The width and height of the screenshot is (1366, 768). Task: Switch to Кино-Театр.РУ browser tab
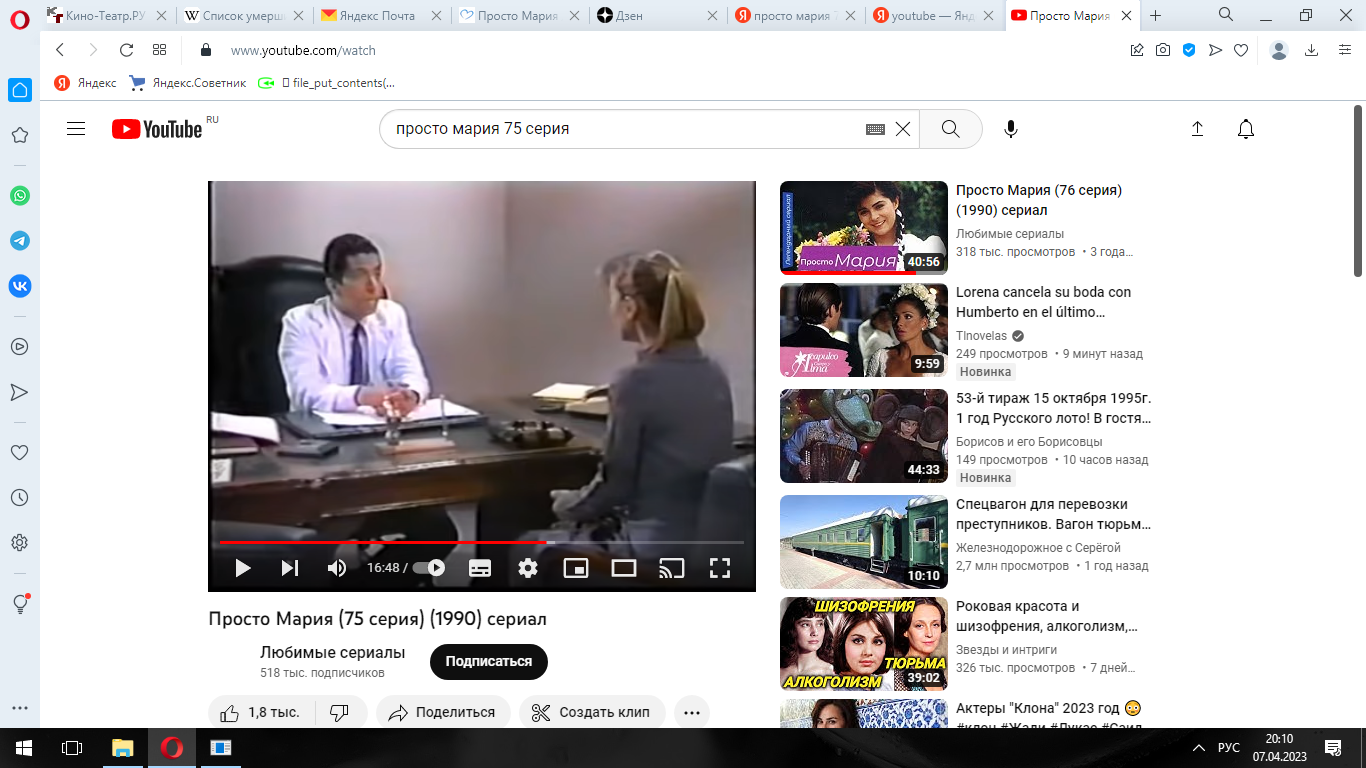105,15
